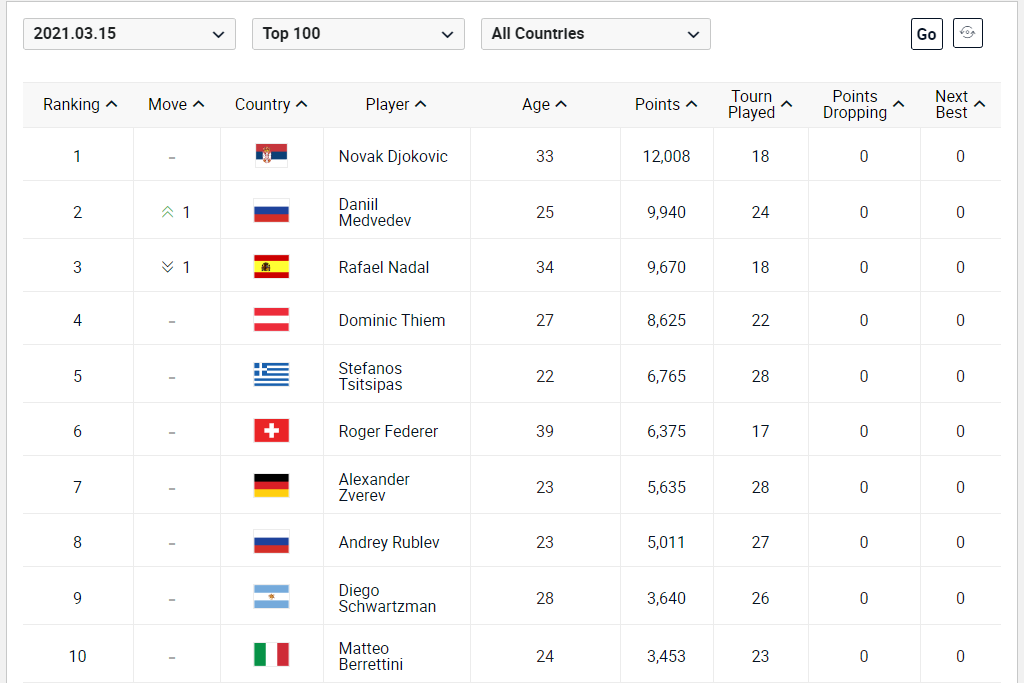This screenshot has height=683, width=1024.
Task: Open the All Countries filter dropdown
Action: coord(595,34)
